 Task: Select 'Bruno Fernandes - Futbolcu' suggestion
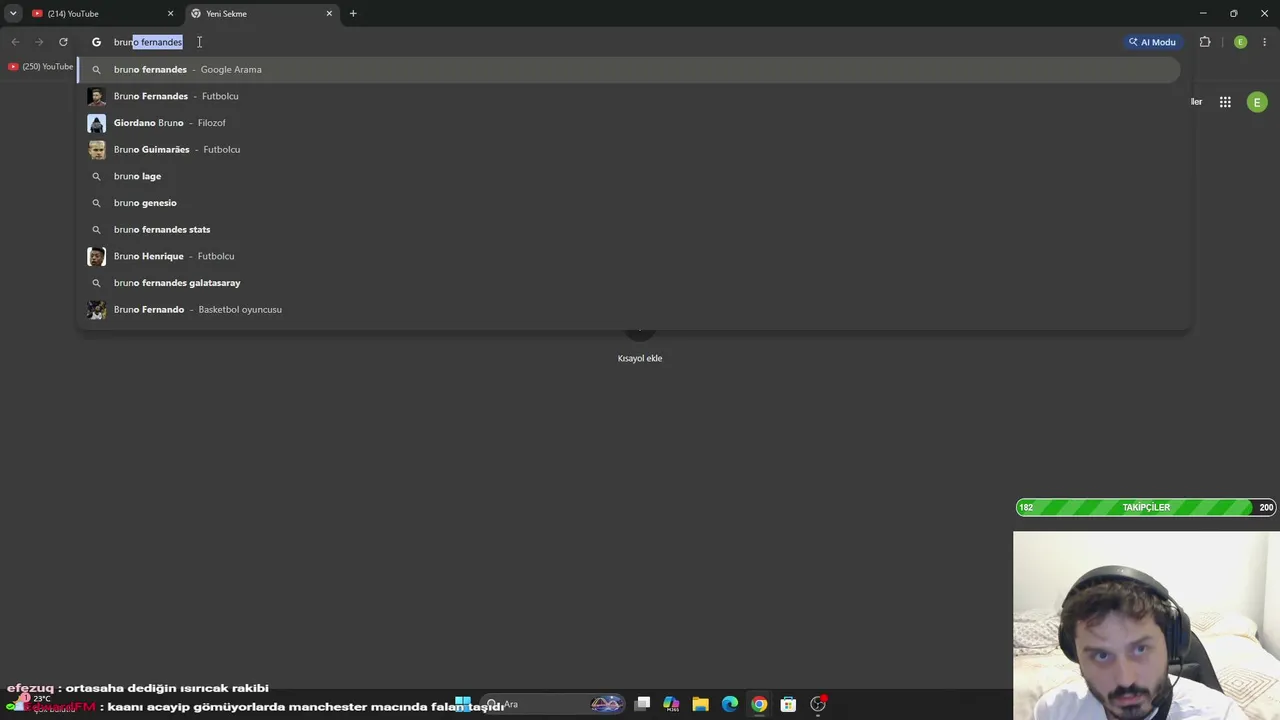(630, 96)
